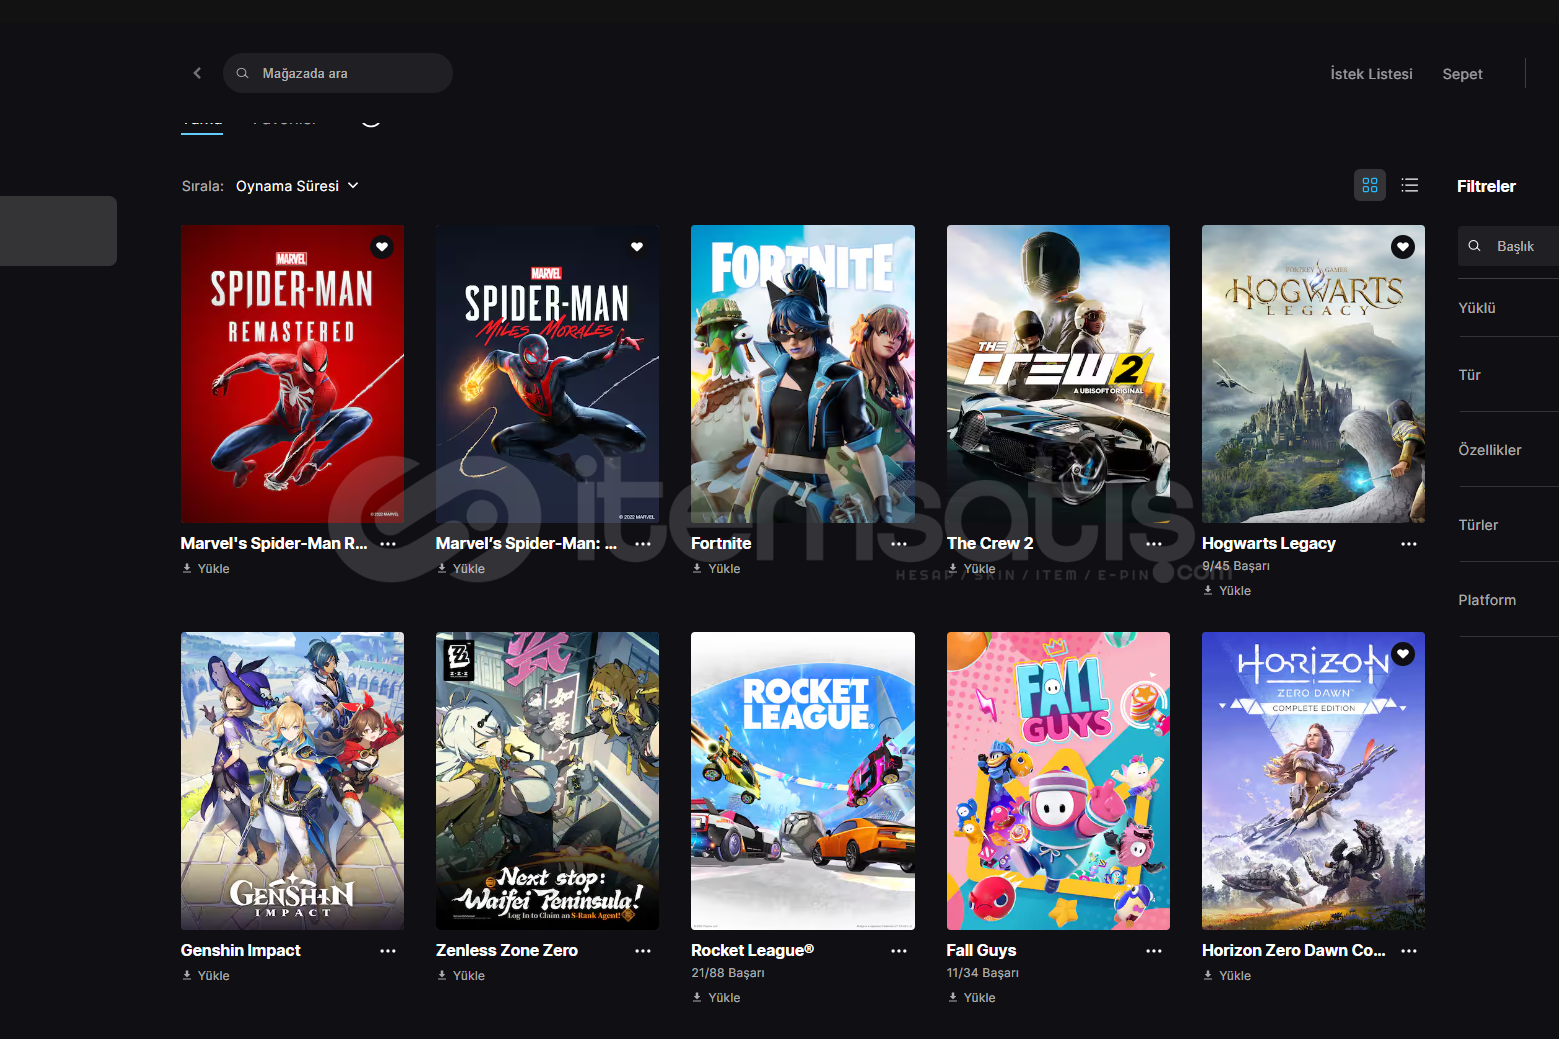Open the three-dot menu for Marvel's Spider-Man Remastered
Viewport: 1559px width, 1039px height.
point(388,544)
